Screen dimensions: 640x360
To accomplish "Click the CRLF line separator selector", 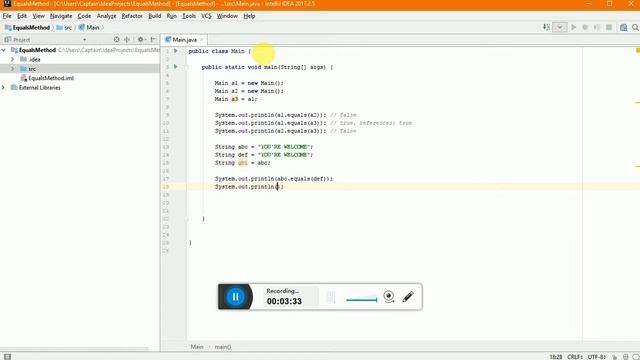I will point(575,357).
